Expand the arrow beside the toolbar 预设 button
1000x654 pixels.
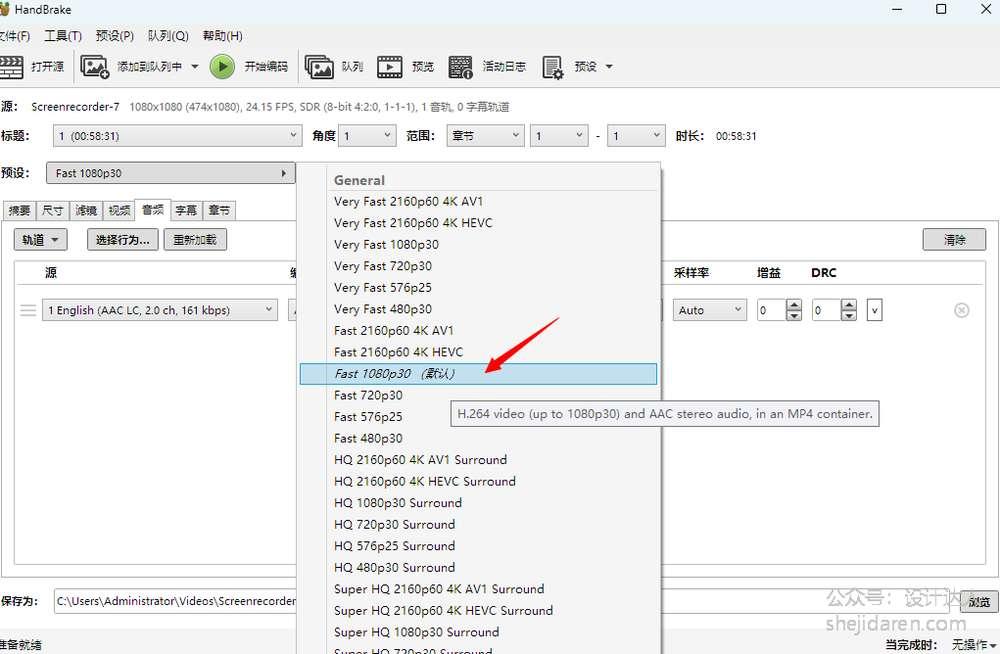pos(609,66)
